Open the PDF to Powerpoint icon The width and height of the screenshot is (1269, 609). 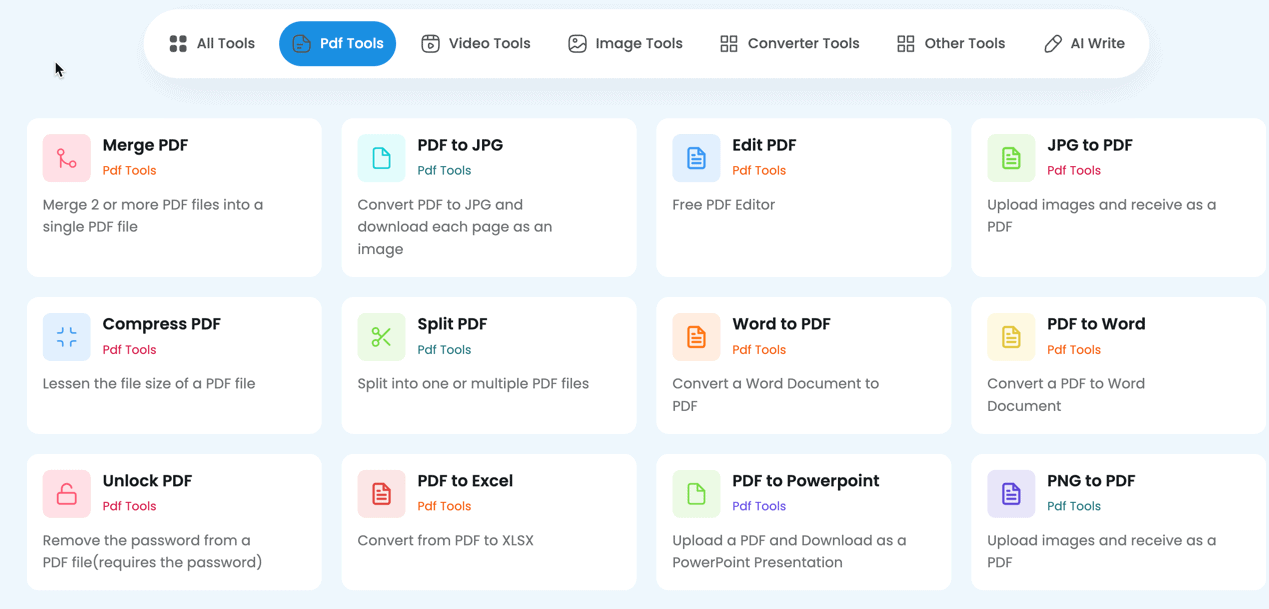tap(696, 493)
